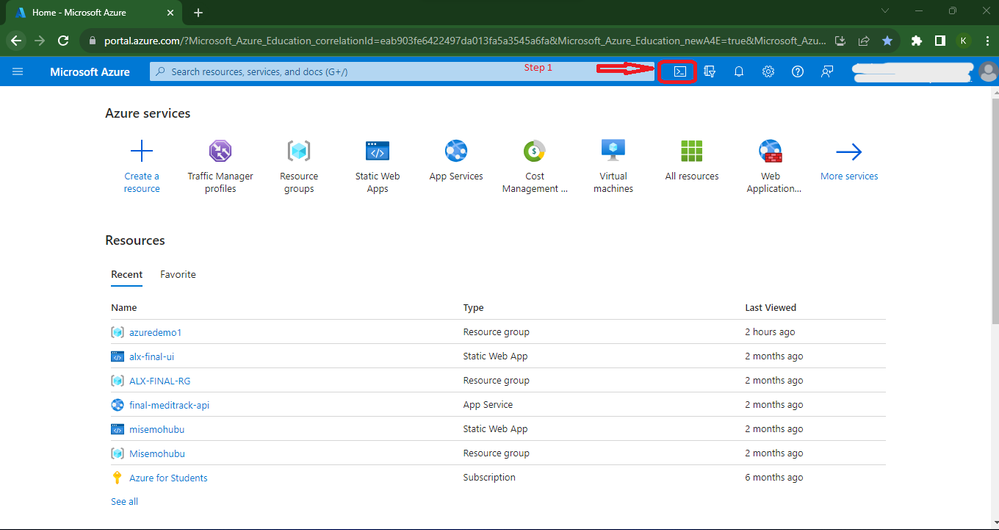This screenshot has width=999, height=530.
Task: Click the Microsoft Azure home title
Action: [90, 72]
